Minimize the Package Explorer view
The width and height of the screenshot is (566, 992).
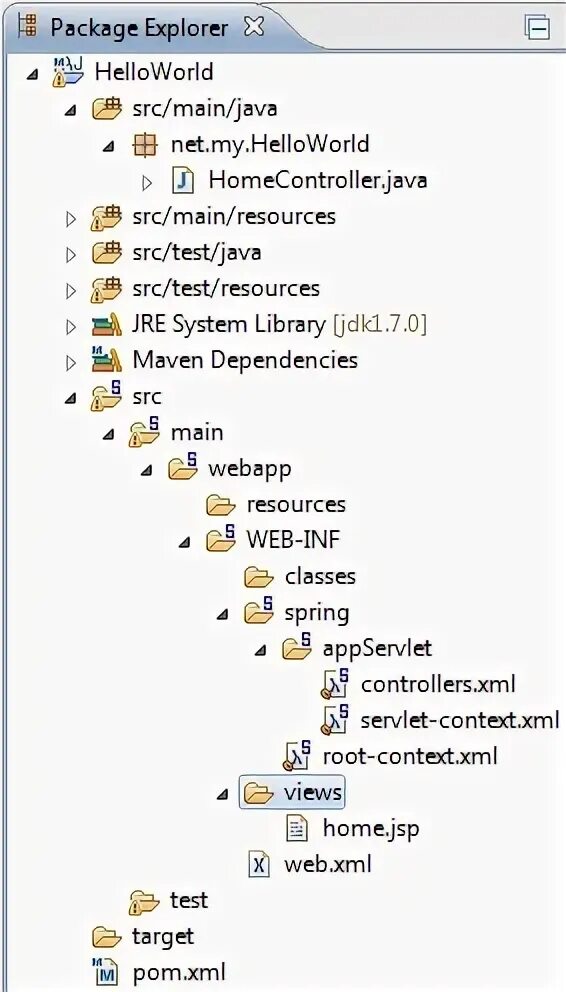point(536,27)
